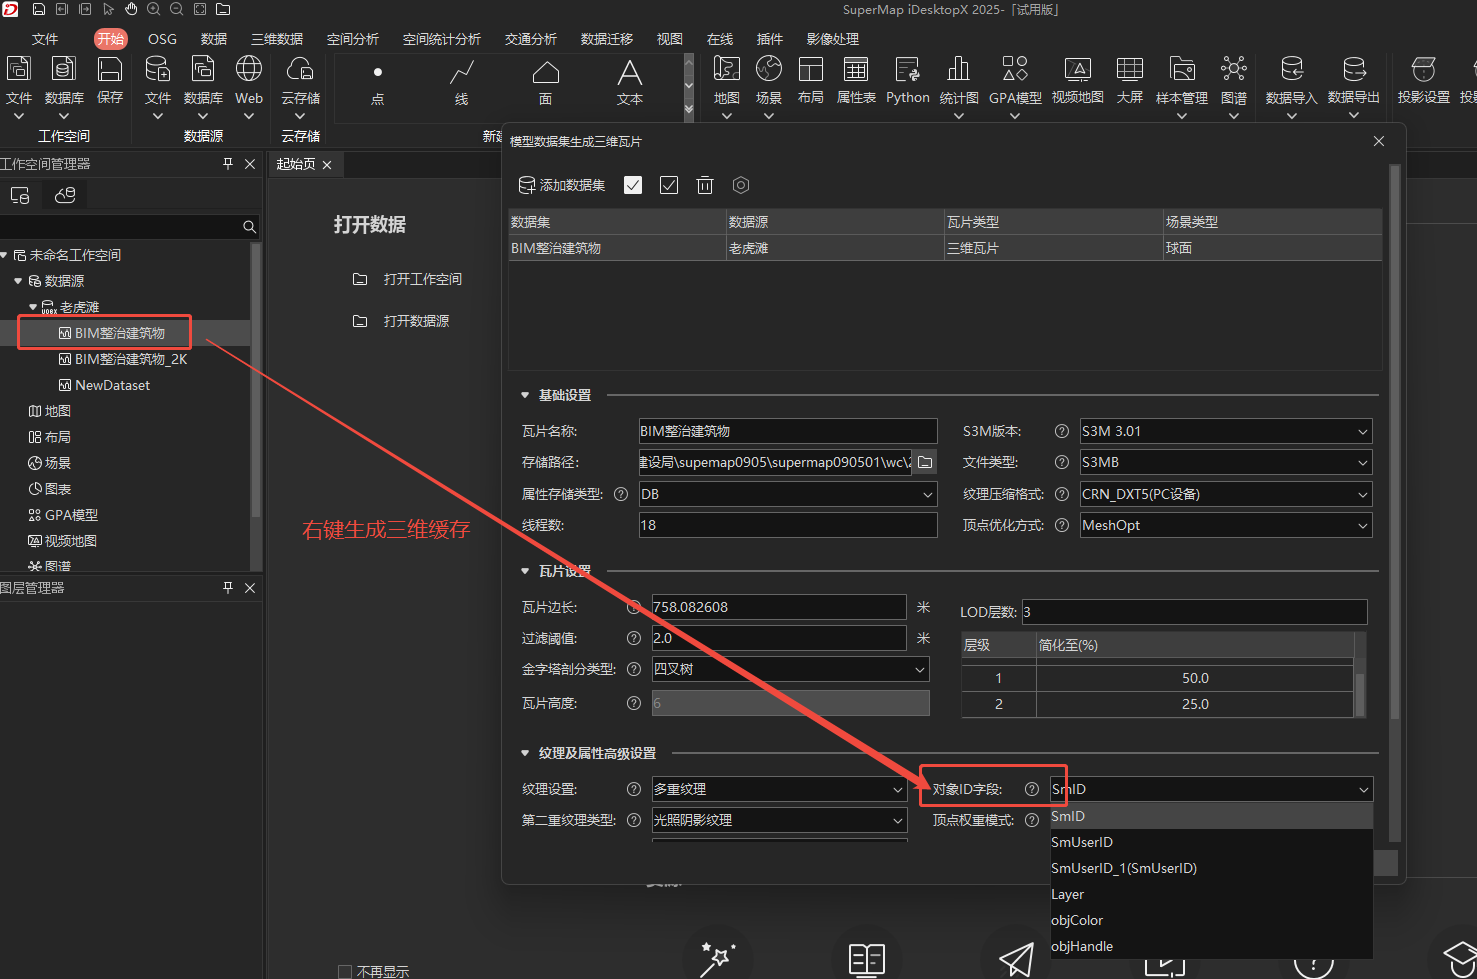1477x979 pixels.
Task: Click the invert-selection checkbox icon in dialog toolbar
Action: [669, 185]
